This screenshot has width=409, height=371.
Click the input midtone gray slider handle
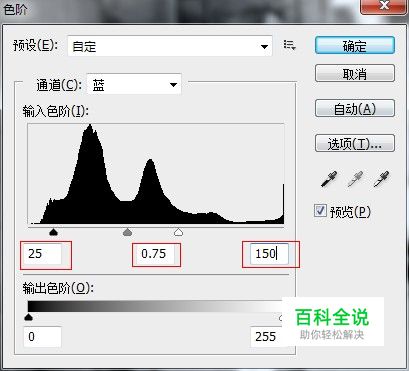[x=127, y=232]
